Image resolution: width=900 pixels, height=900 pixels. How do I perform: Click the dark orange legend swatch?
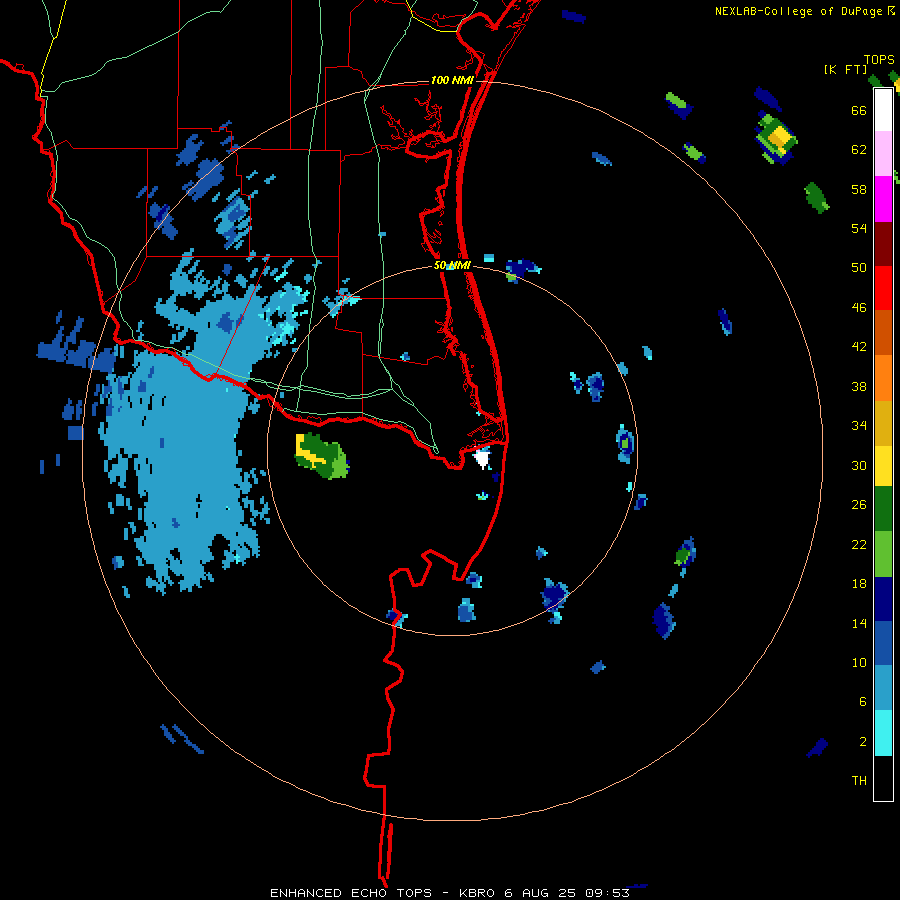click(883, 332)
